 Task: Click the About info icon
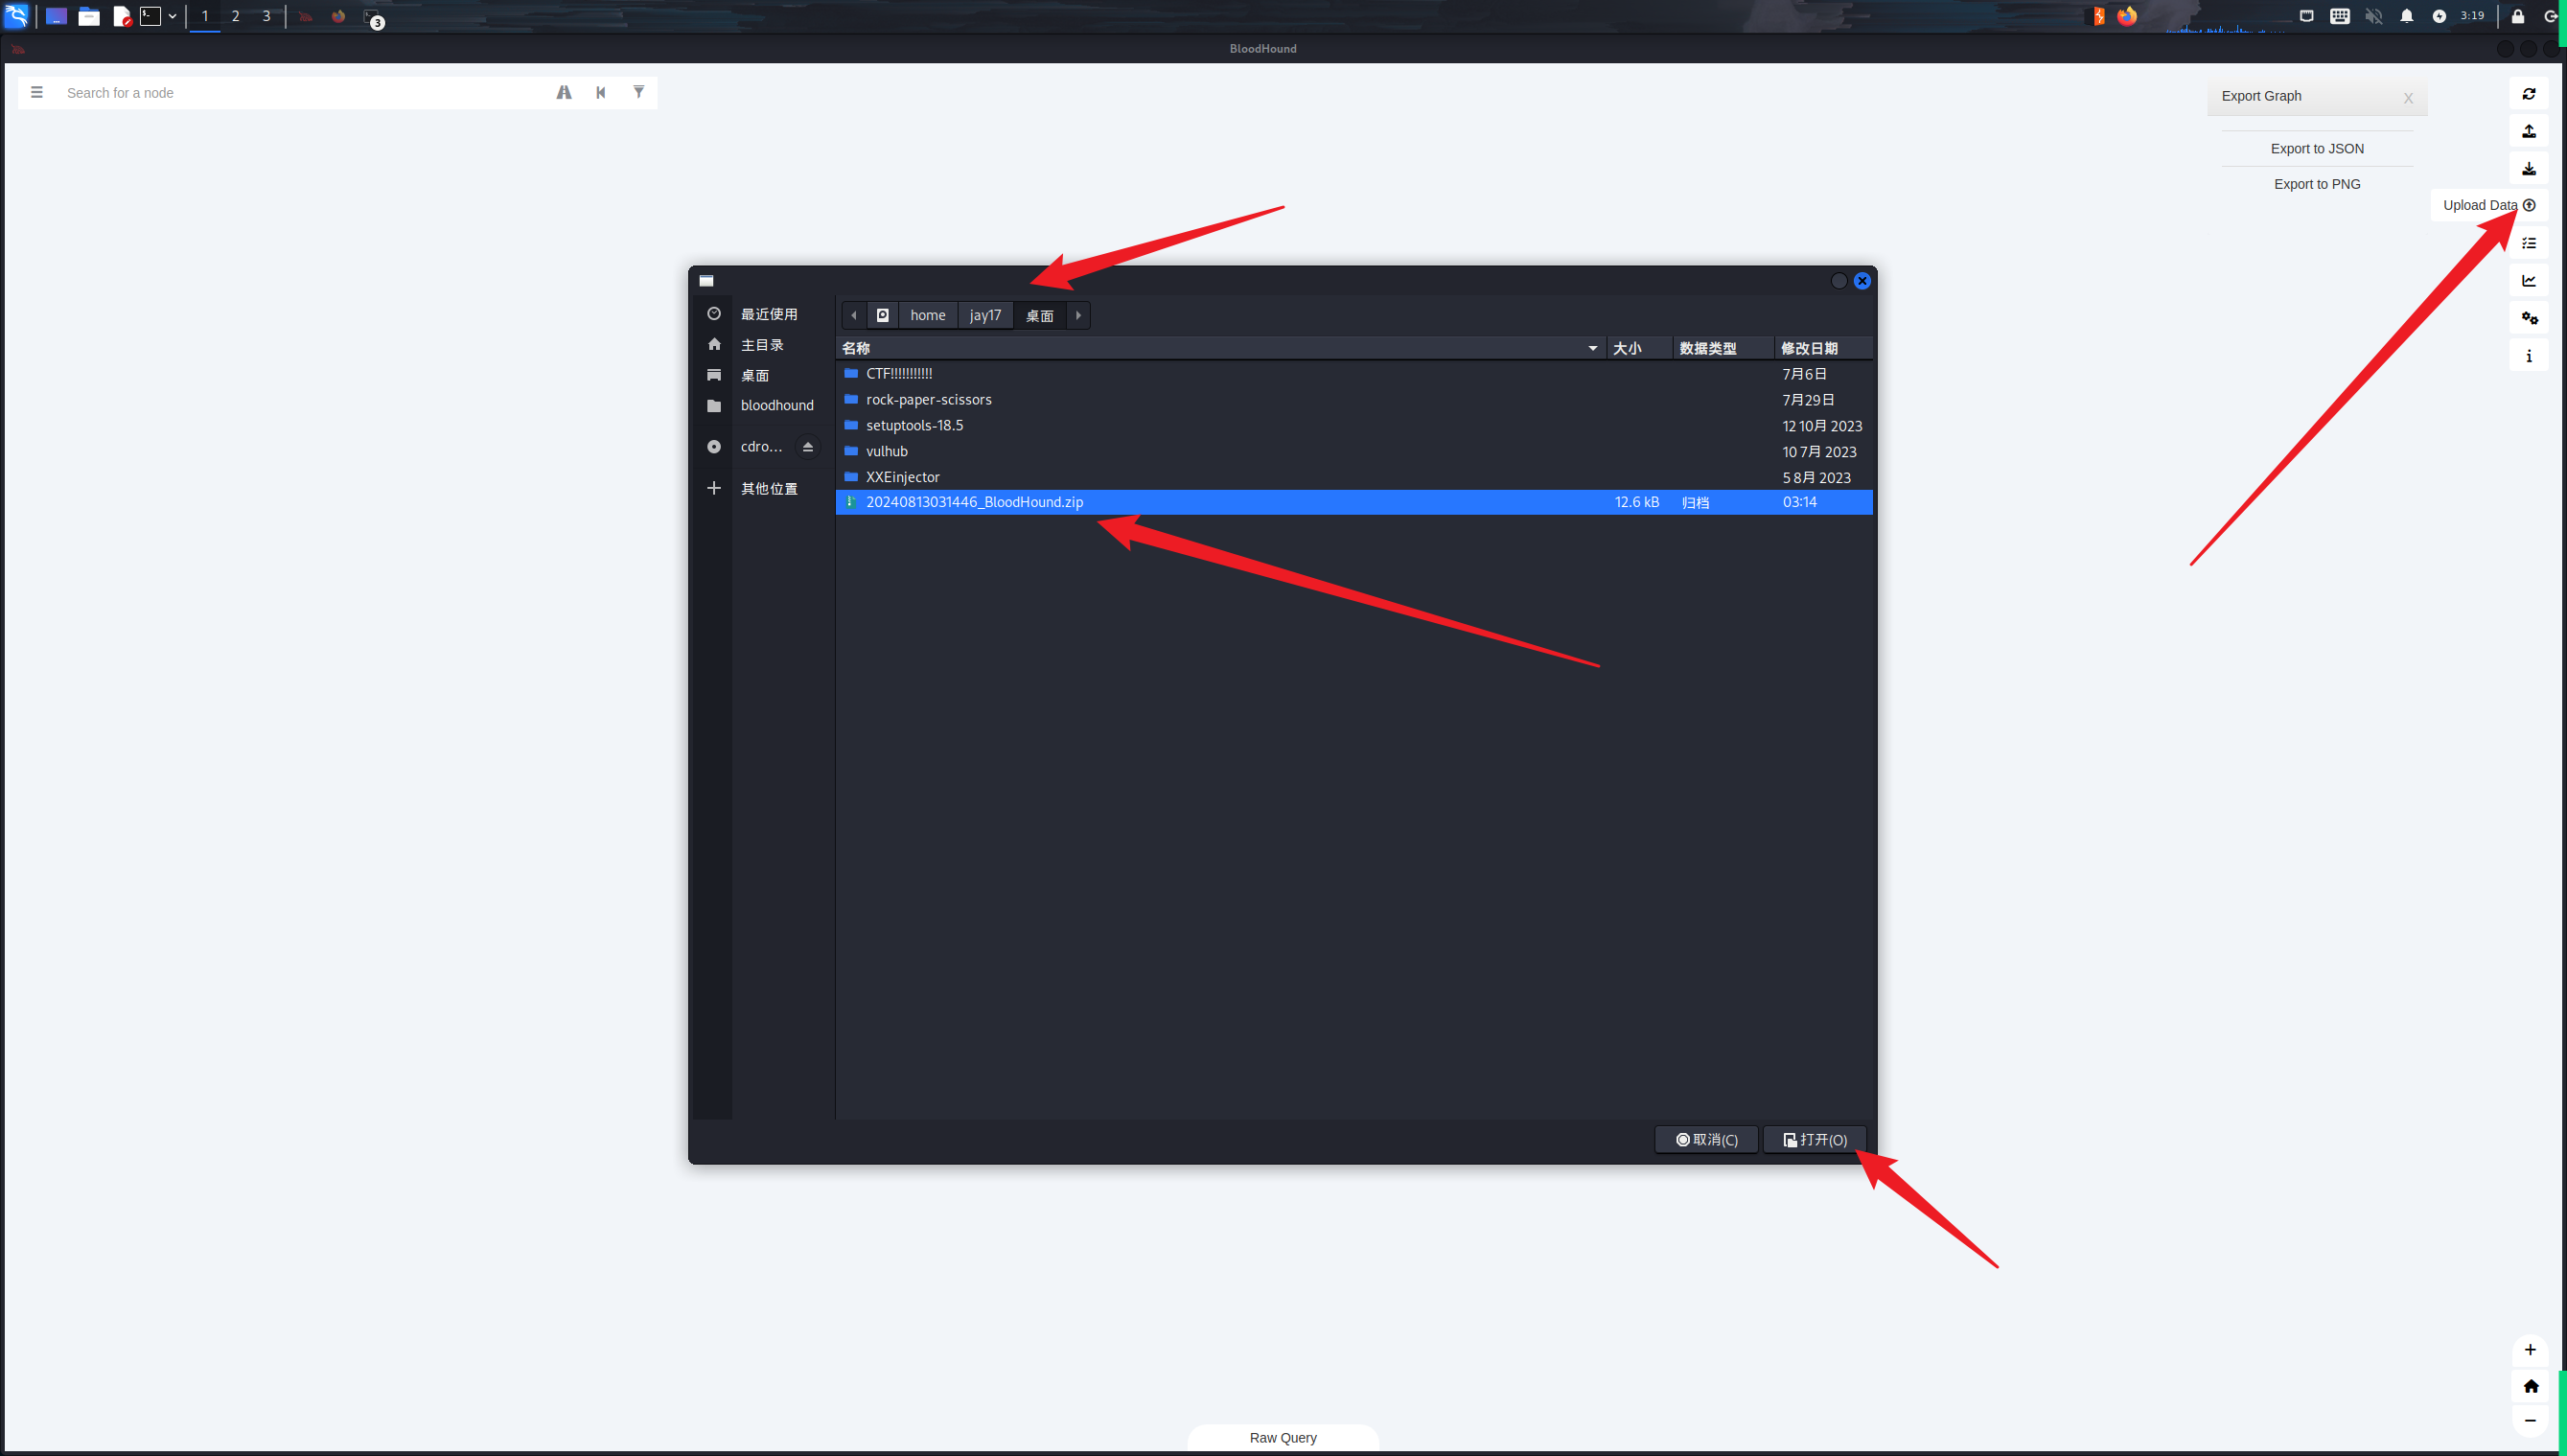tap(2529, 356)
